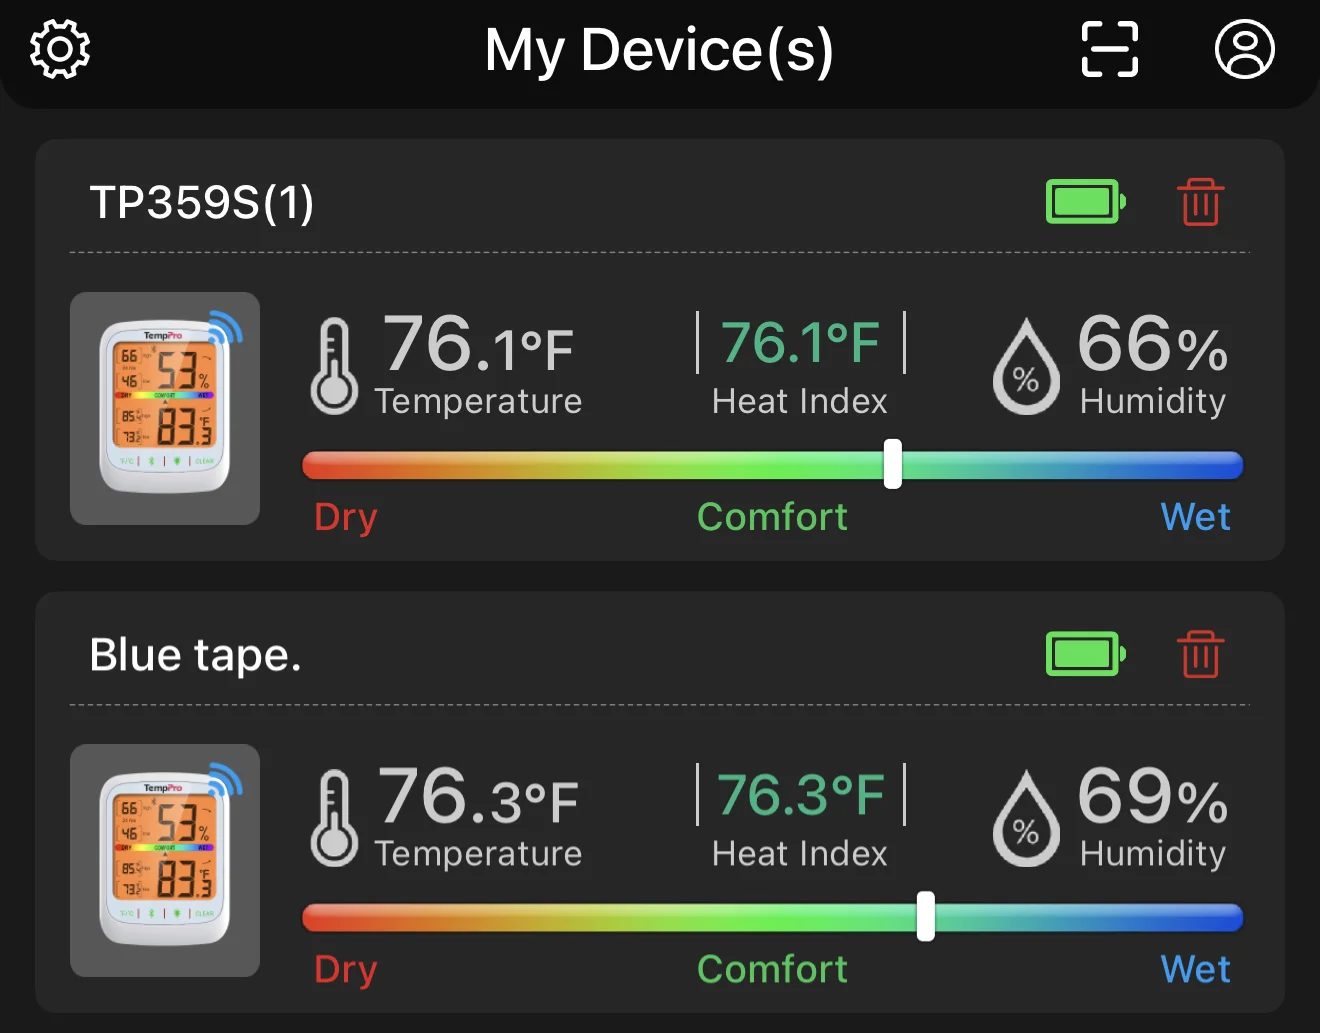Tap the humidity droplet icon for Blue tape.
The width and height of the screenshot is (1320, 1033).
point(1026,818)
